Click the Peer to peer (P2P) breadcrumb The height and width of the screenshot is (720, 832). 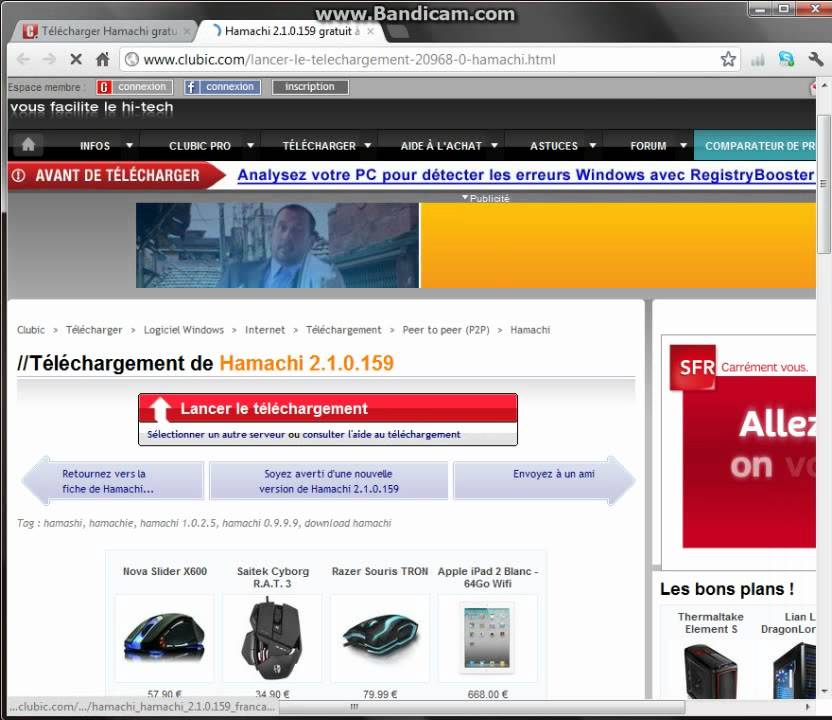coord(446,330)
